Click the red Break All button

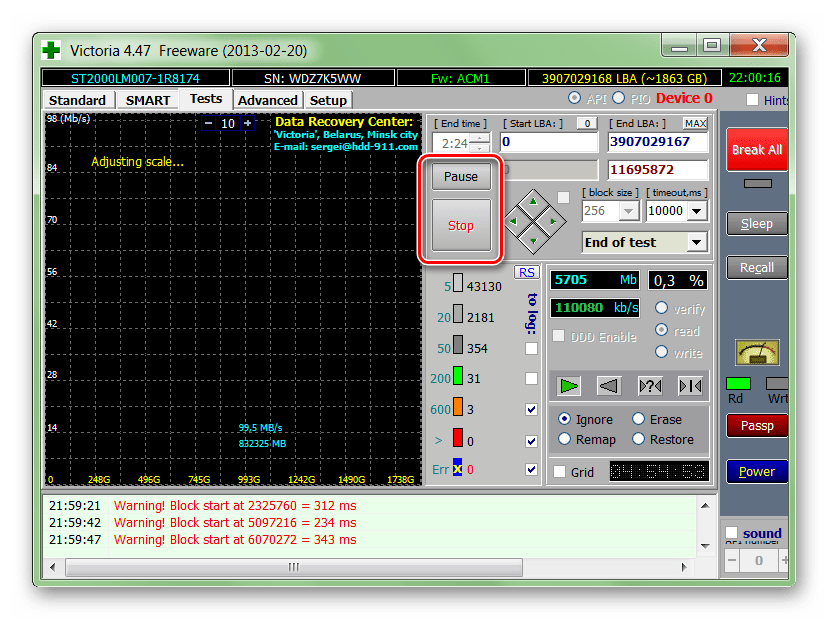[756, 149]
